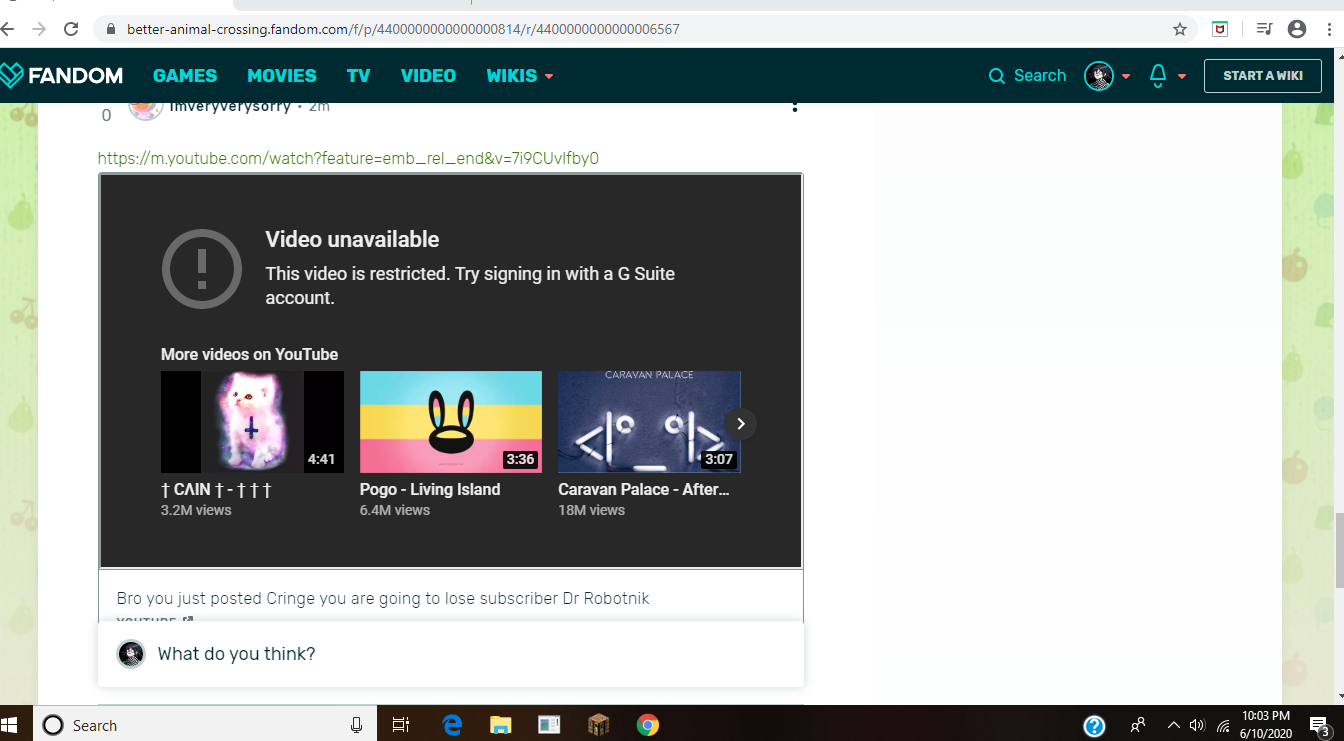1344x741 pixels.
Task: Open the TV menu
Action: pos(358,76)
